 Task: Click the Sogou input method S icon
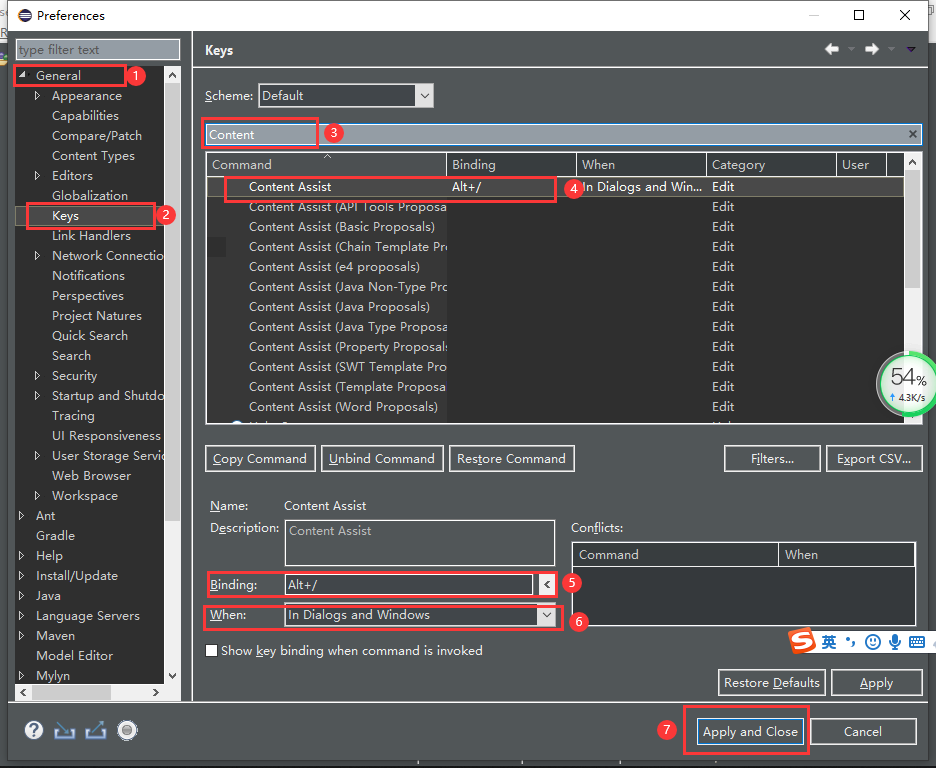coord(803,641)
